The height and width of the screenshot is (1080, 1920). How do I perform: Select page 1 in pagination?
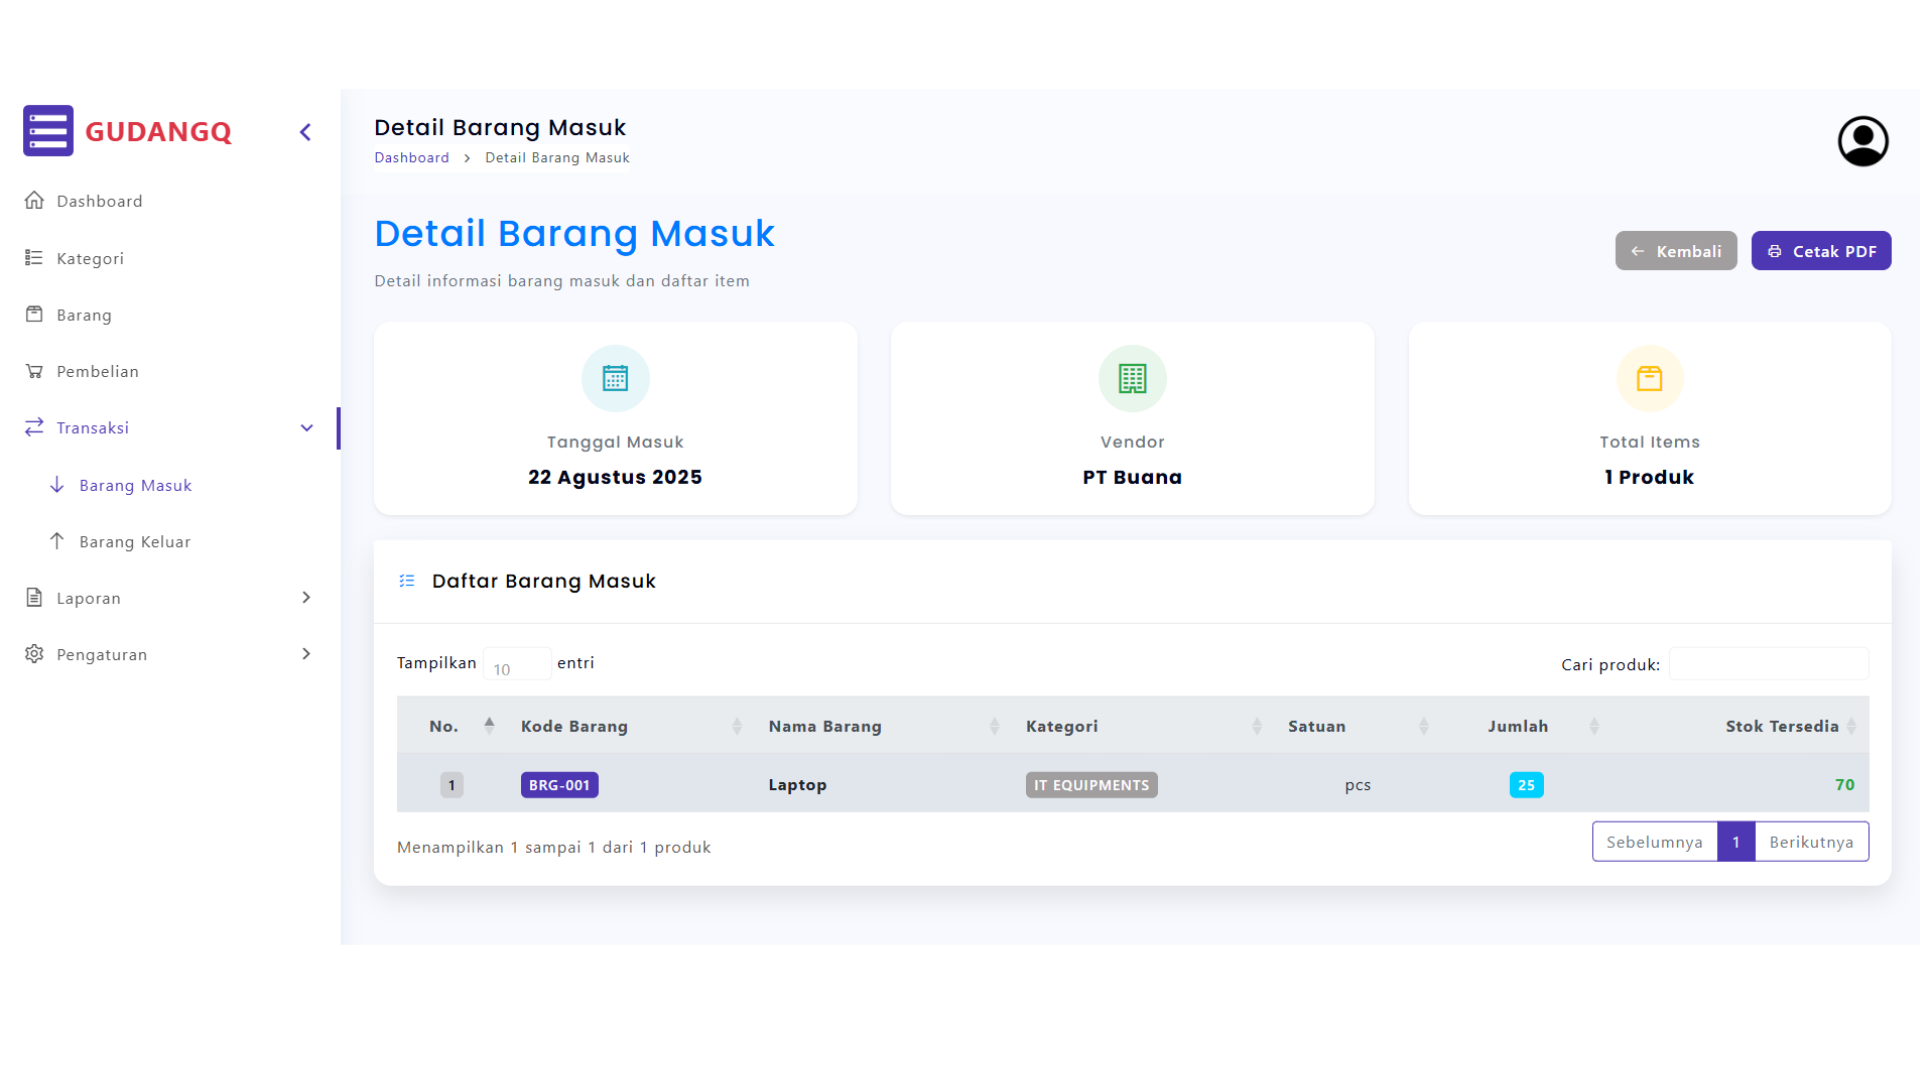(1736, 842)
